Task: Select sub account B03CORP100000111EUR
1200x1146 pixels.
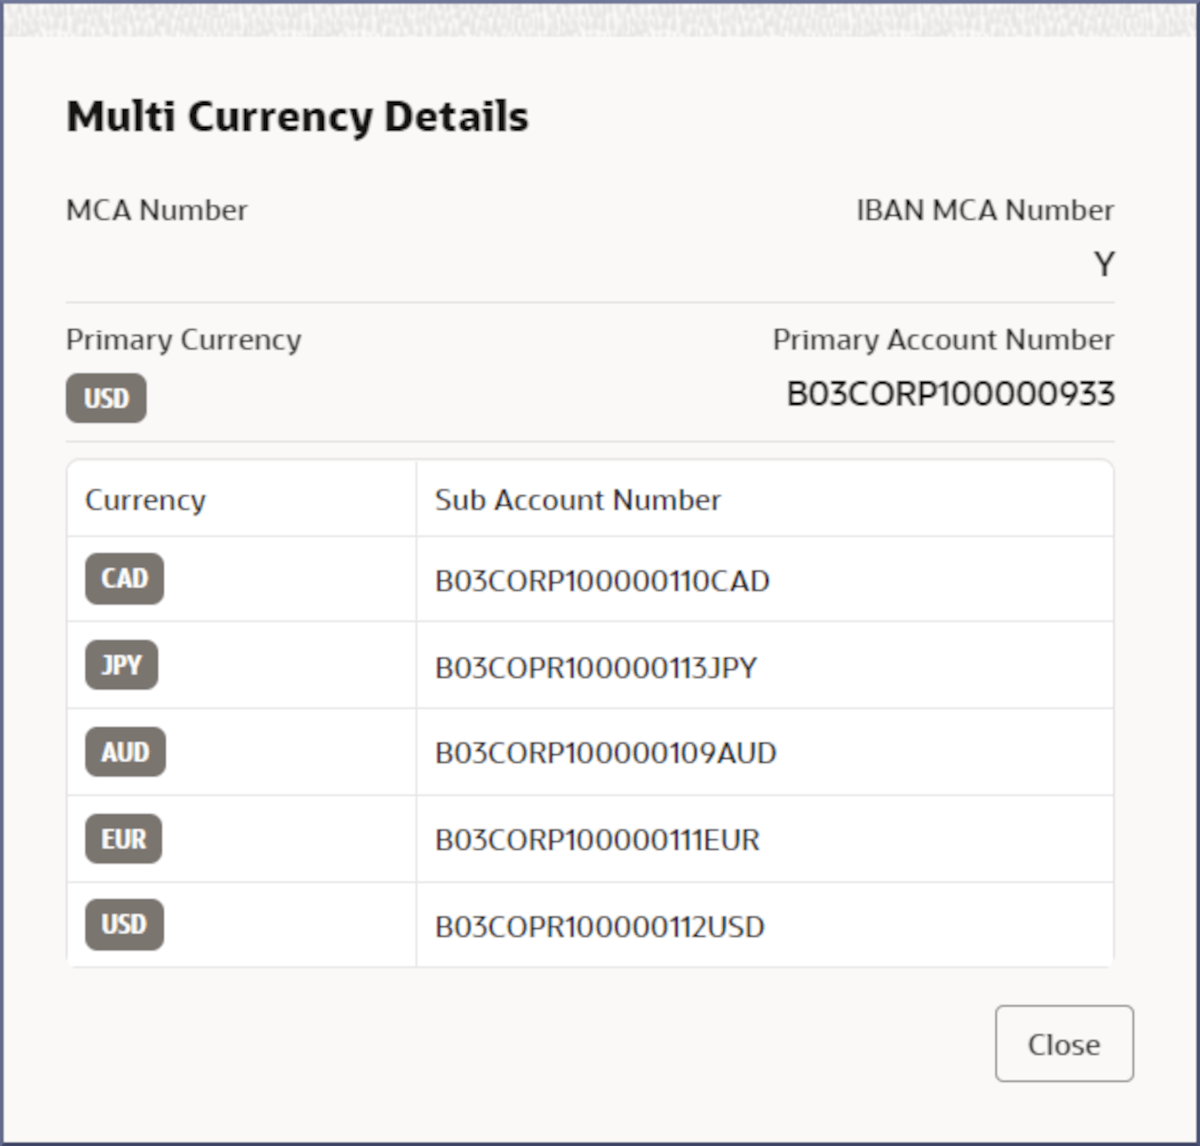Action: 597,840
